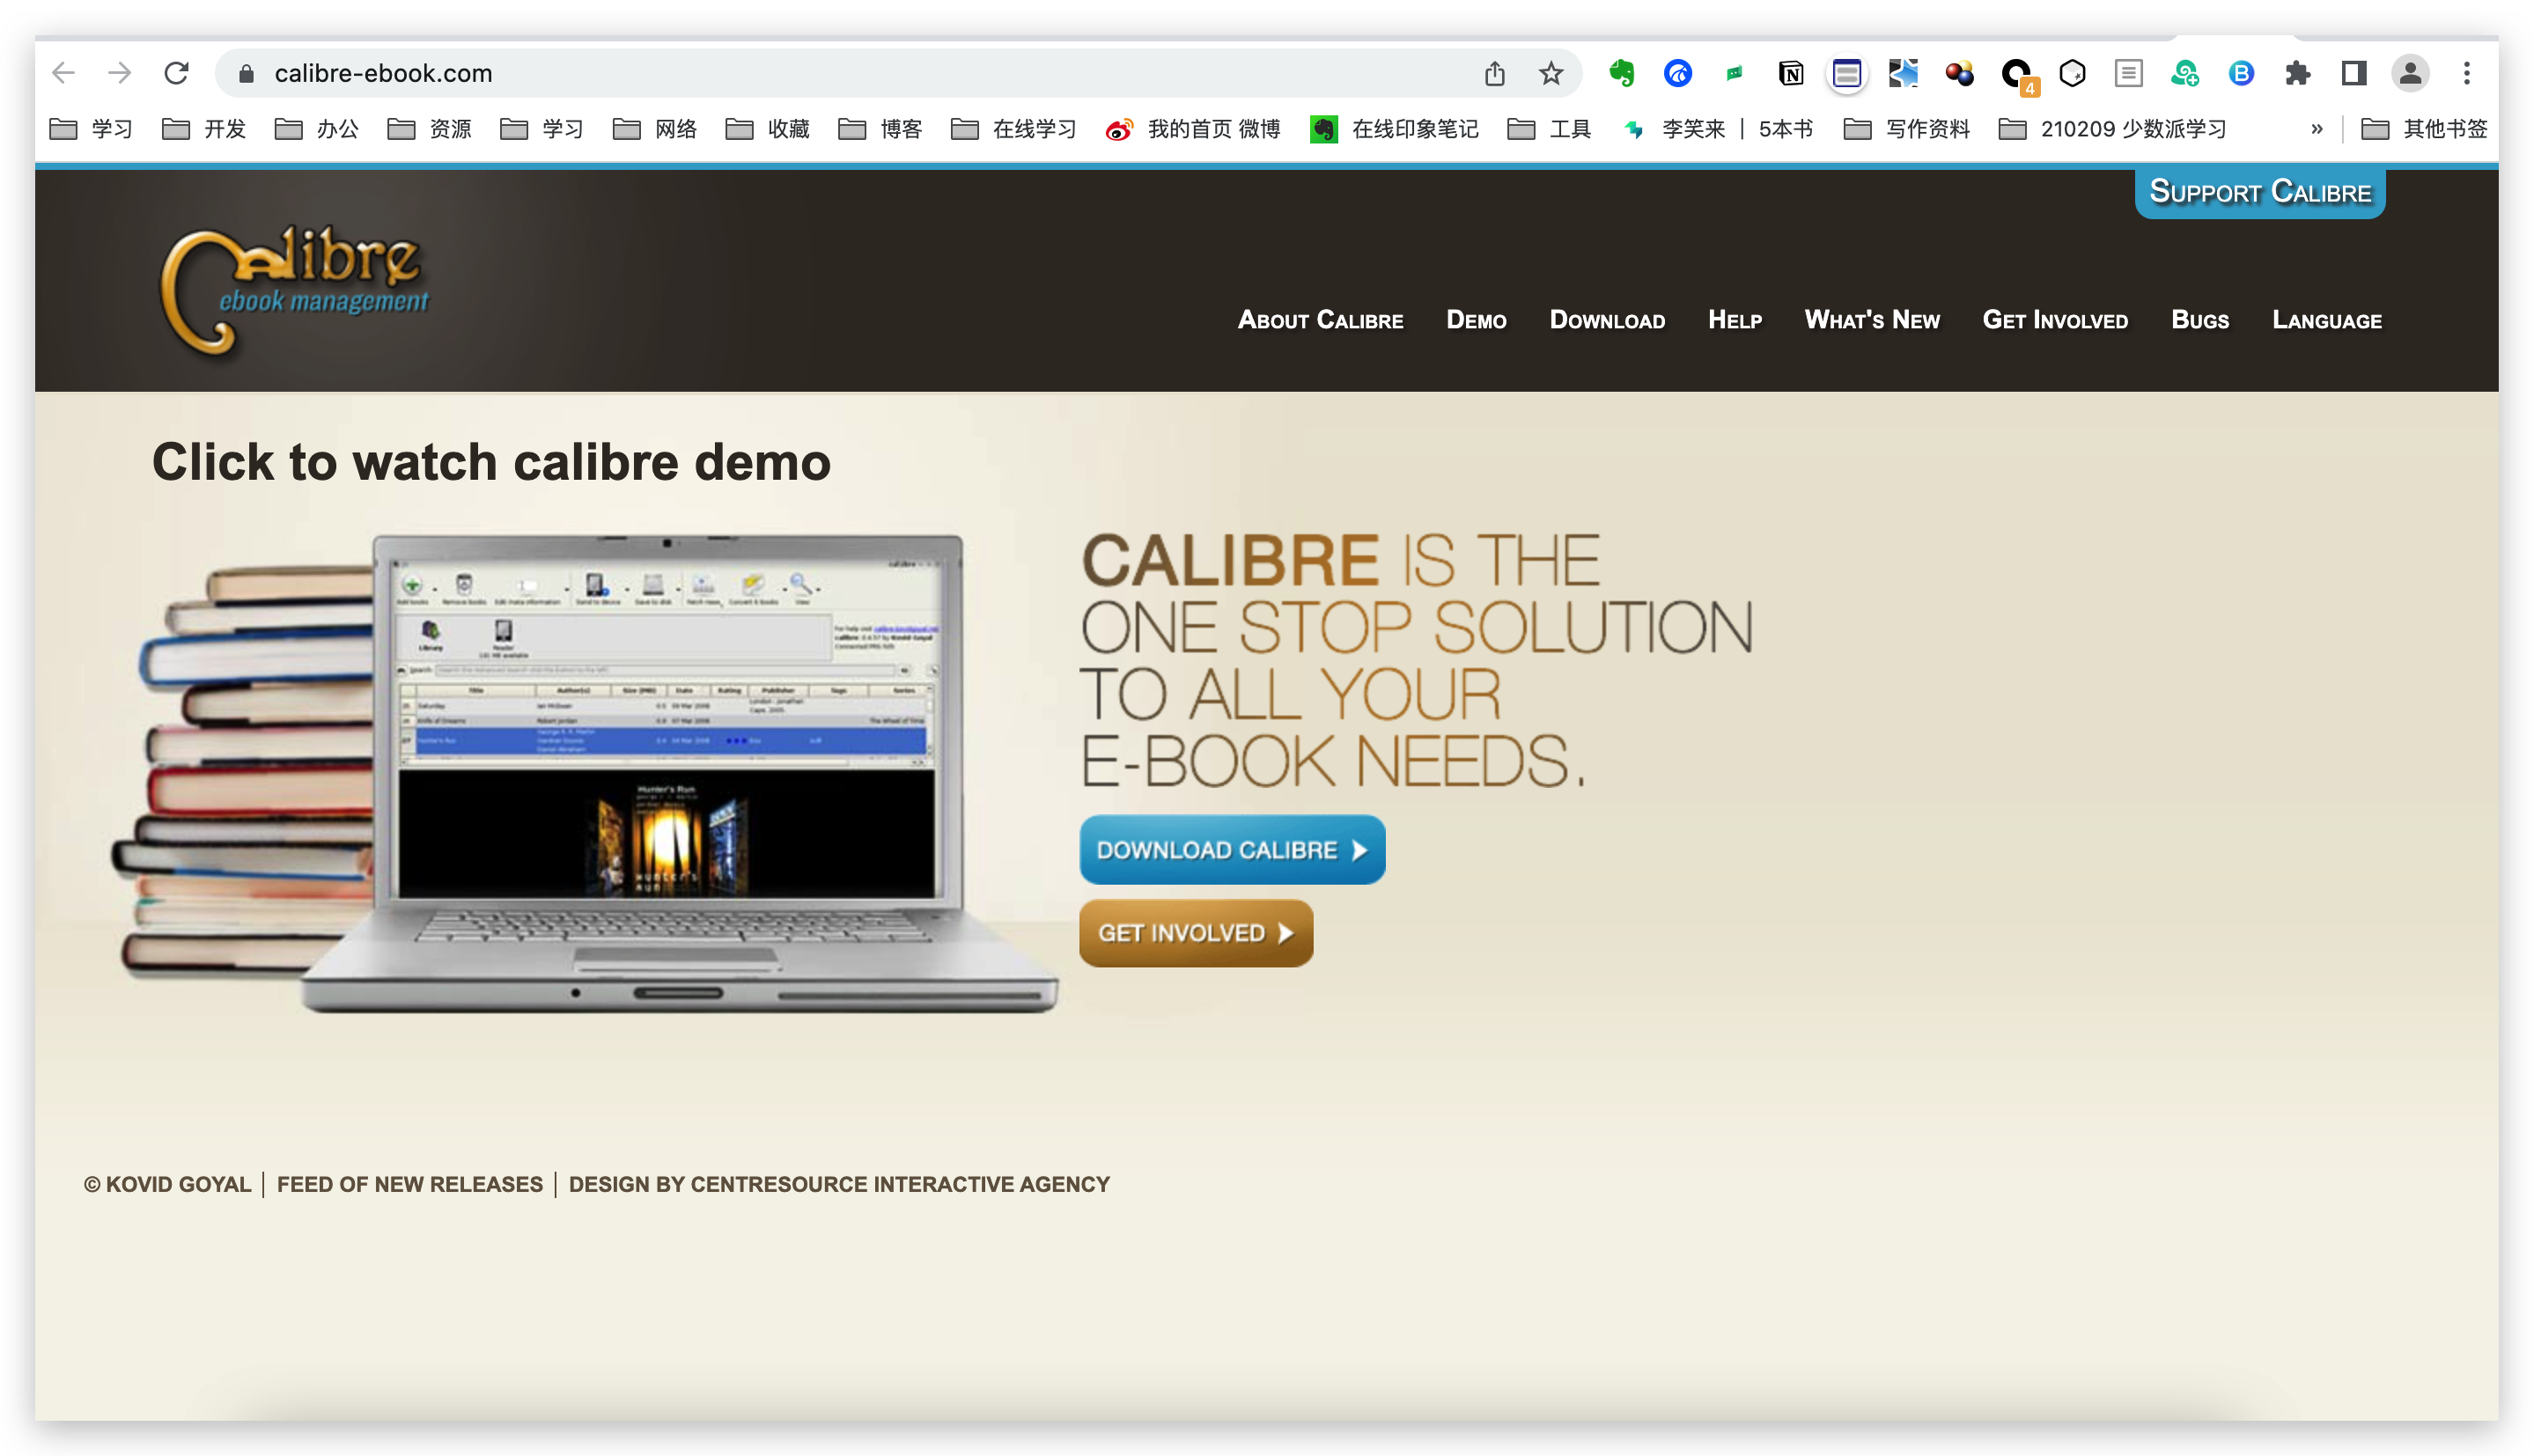Open the blue bird extension icon
The image size is (2534, 1456).
click(x=1678, y=73)
